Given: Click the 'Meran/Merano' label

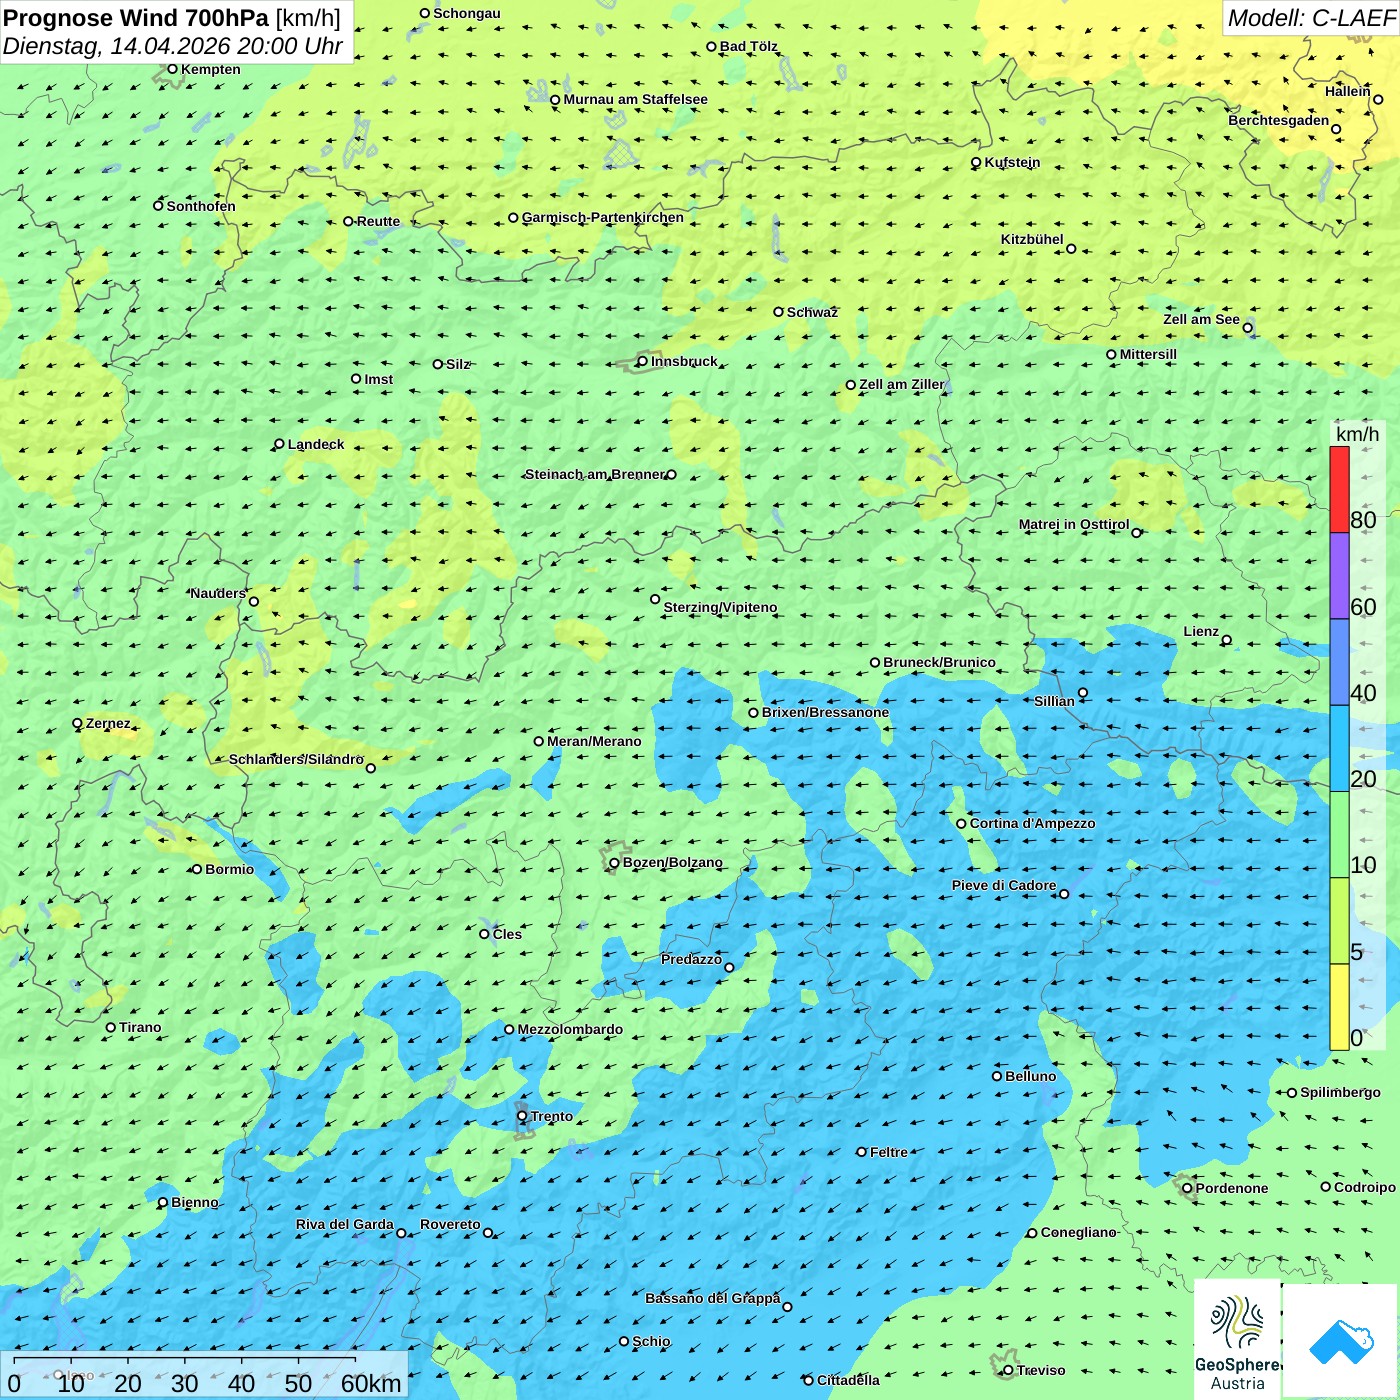Looking at the screenshot, I should pos(594,741).
